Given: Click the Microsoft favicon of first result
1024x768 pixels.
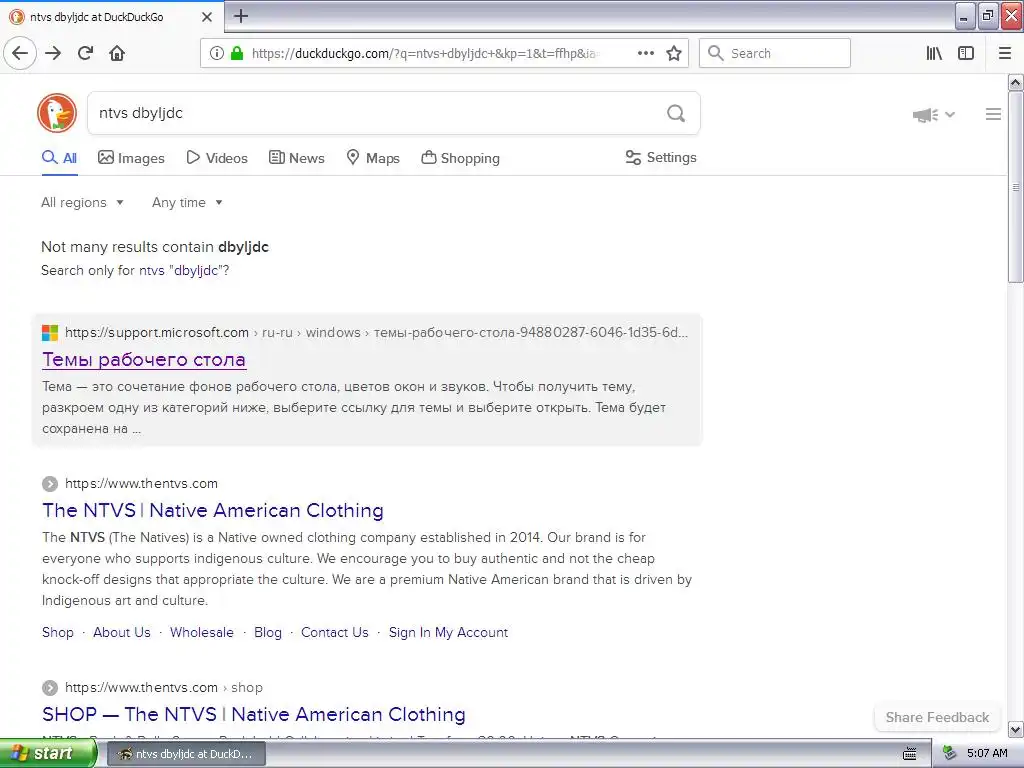Looking at the screenshot, I should click(50, 332).
